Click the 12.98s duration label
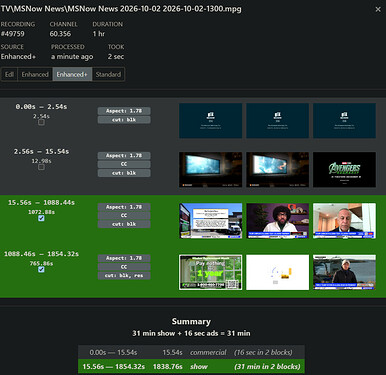Viewport: 386px width, 375px height. (41, 161)
